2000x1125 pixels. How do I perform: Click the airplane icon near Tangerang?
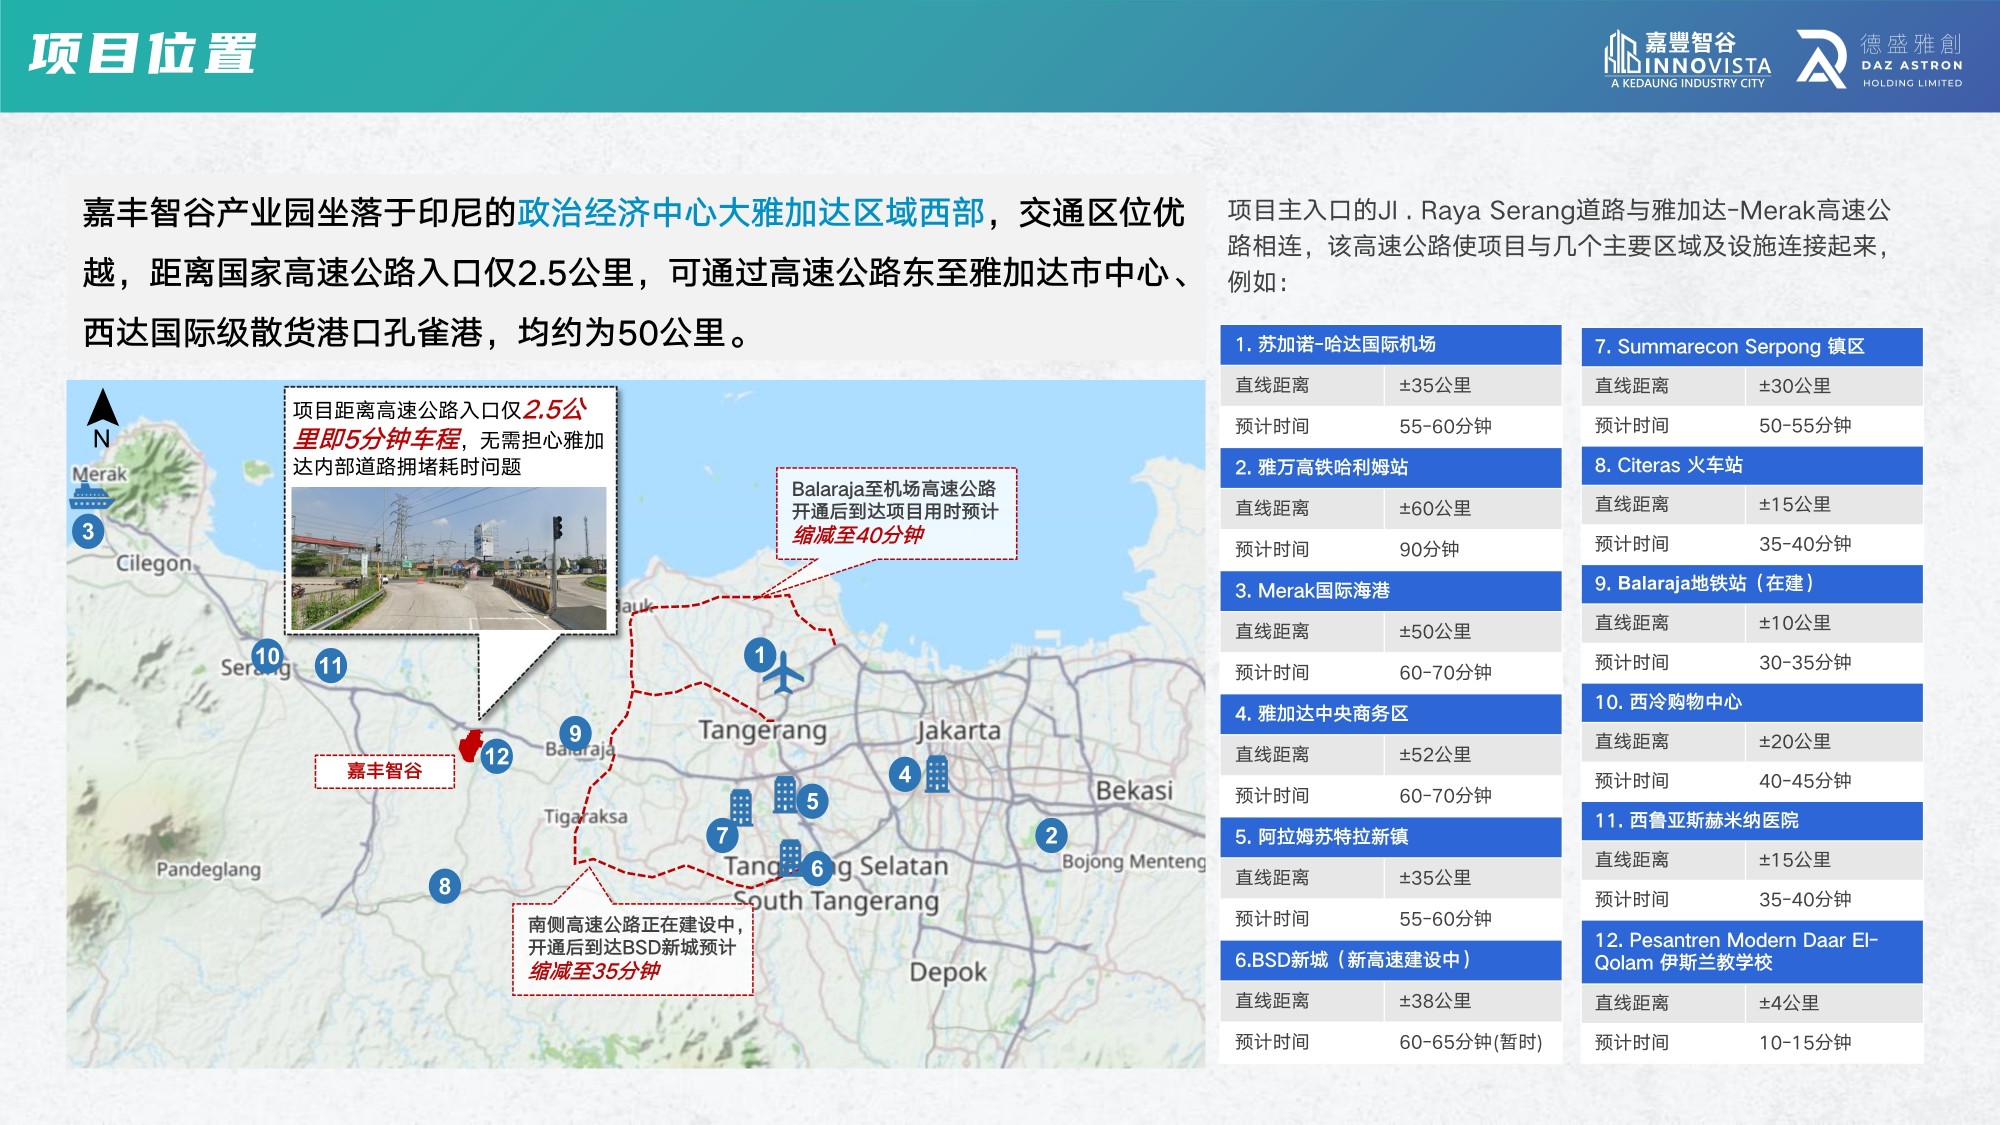783,673
